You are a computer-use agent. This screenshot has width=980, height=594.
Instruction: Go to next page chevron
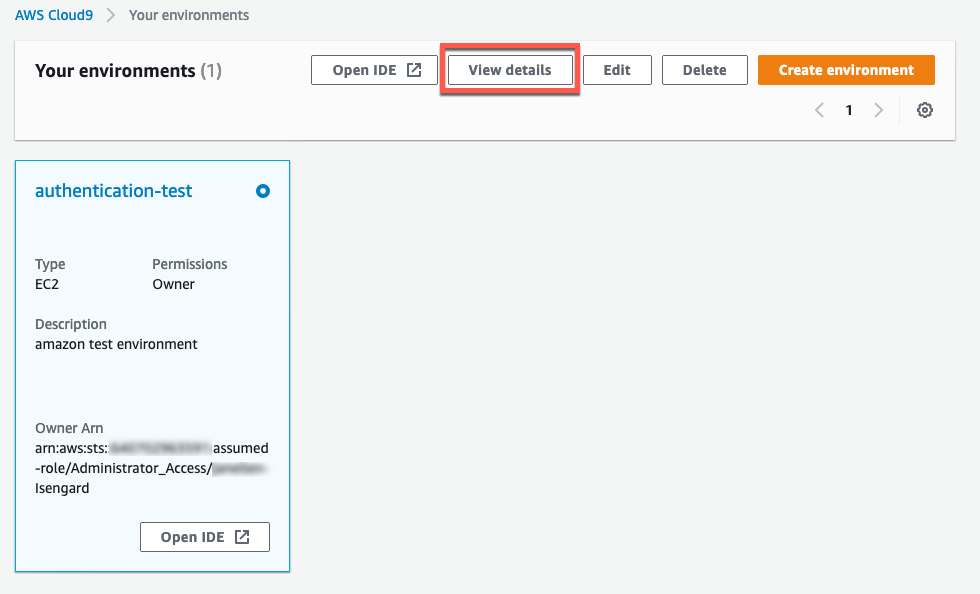click(878, 110)
